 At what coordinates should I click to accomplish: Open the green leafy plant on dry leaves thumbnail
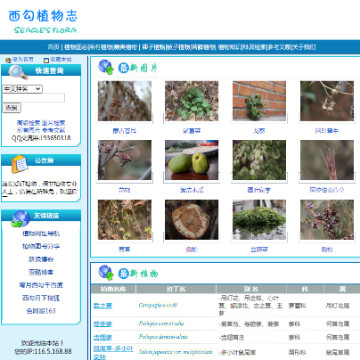192,101
